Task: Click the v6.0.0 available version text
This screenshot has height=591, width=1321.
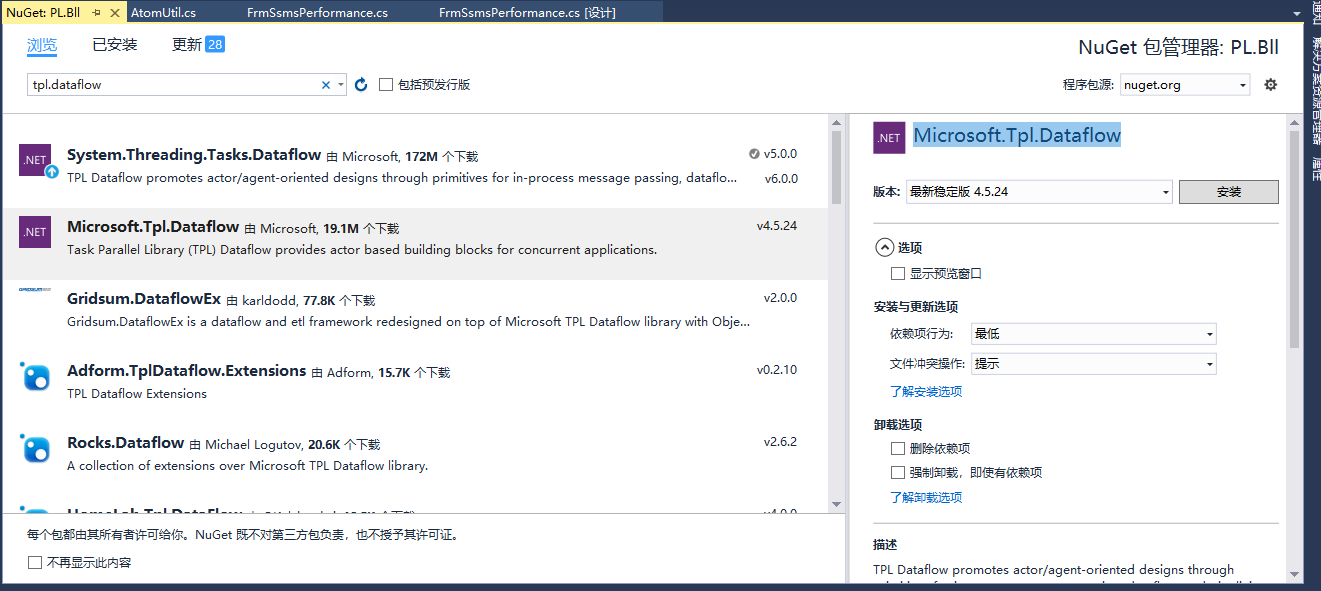Action: pyautogui.click(x=781, y=179)
